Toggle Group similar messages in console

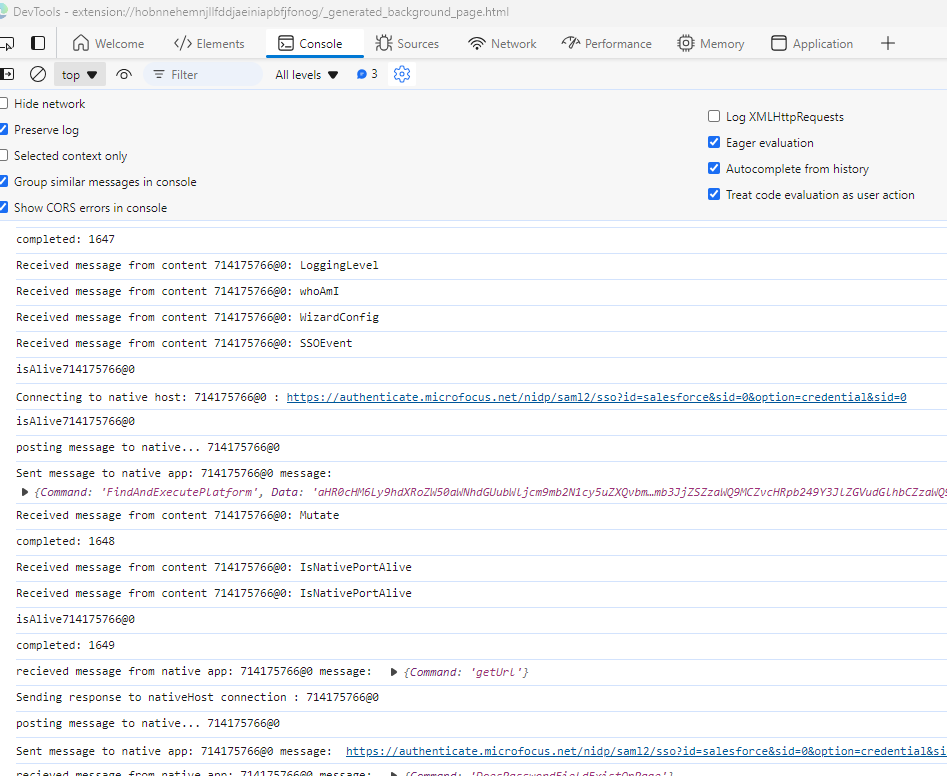coord(4,182)
